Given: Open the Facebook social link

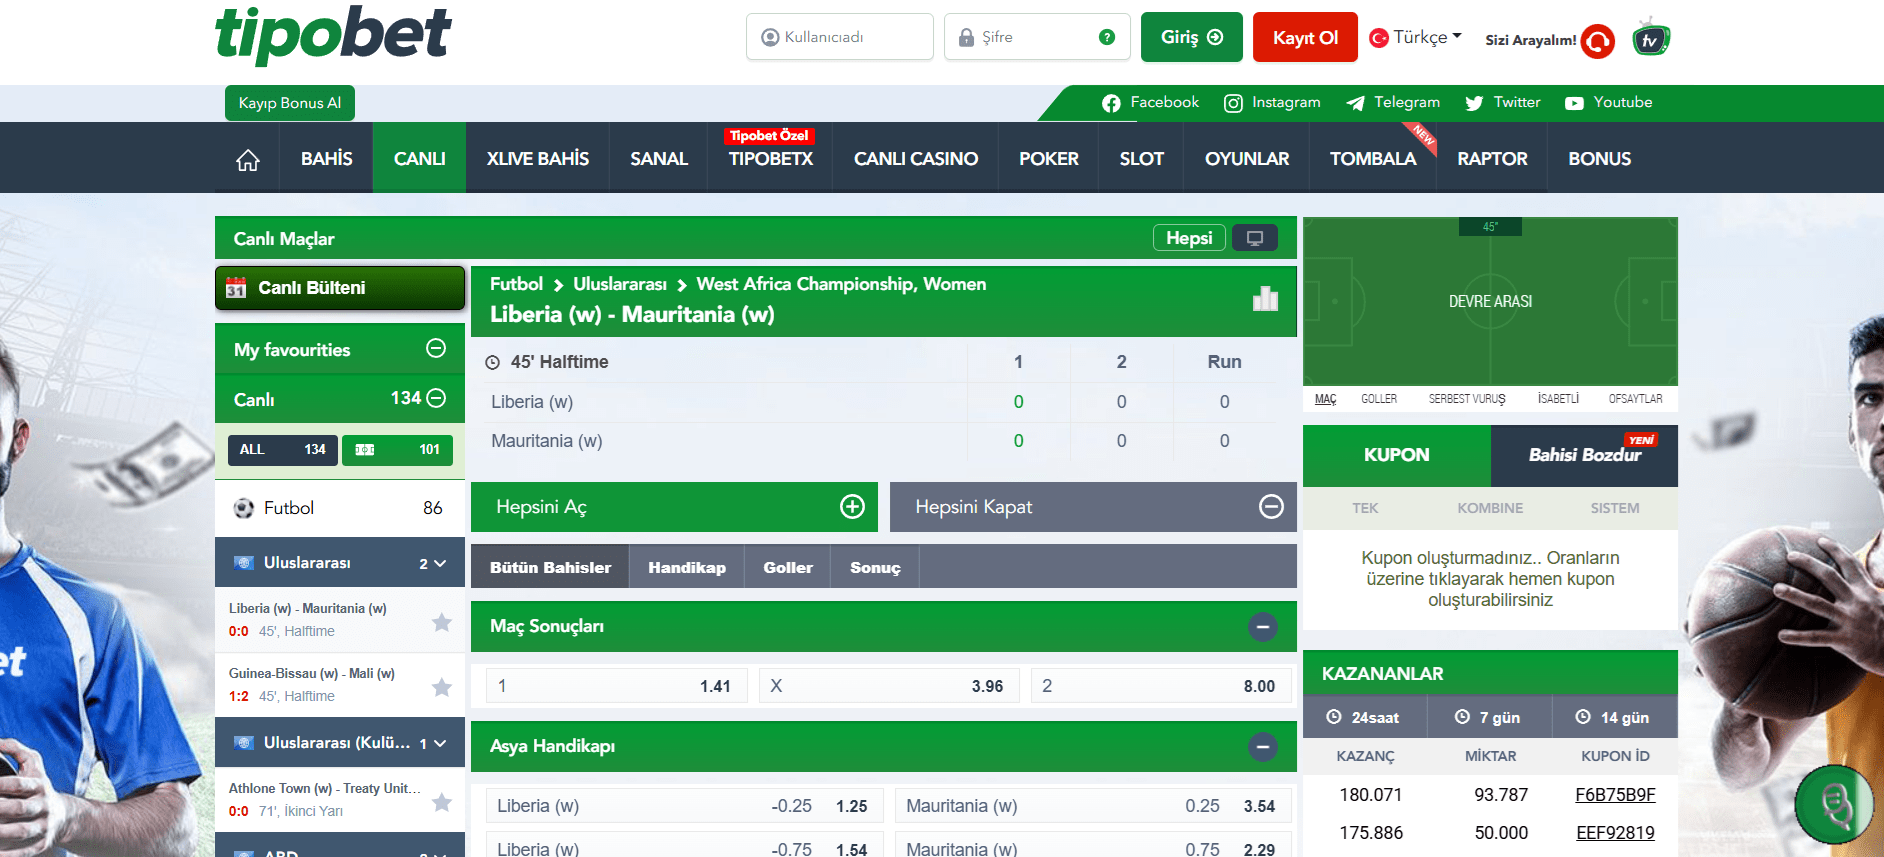Looking at the screenshot, I should pyautogui.click(x=1150, y=103).
